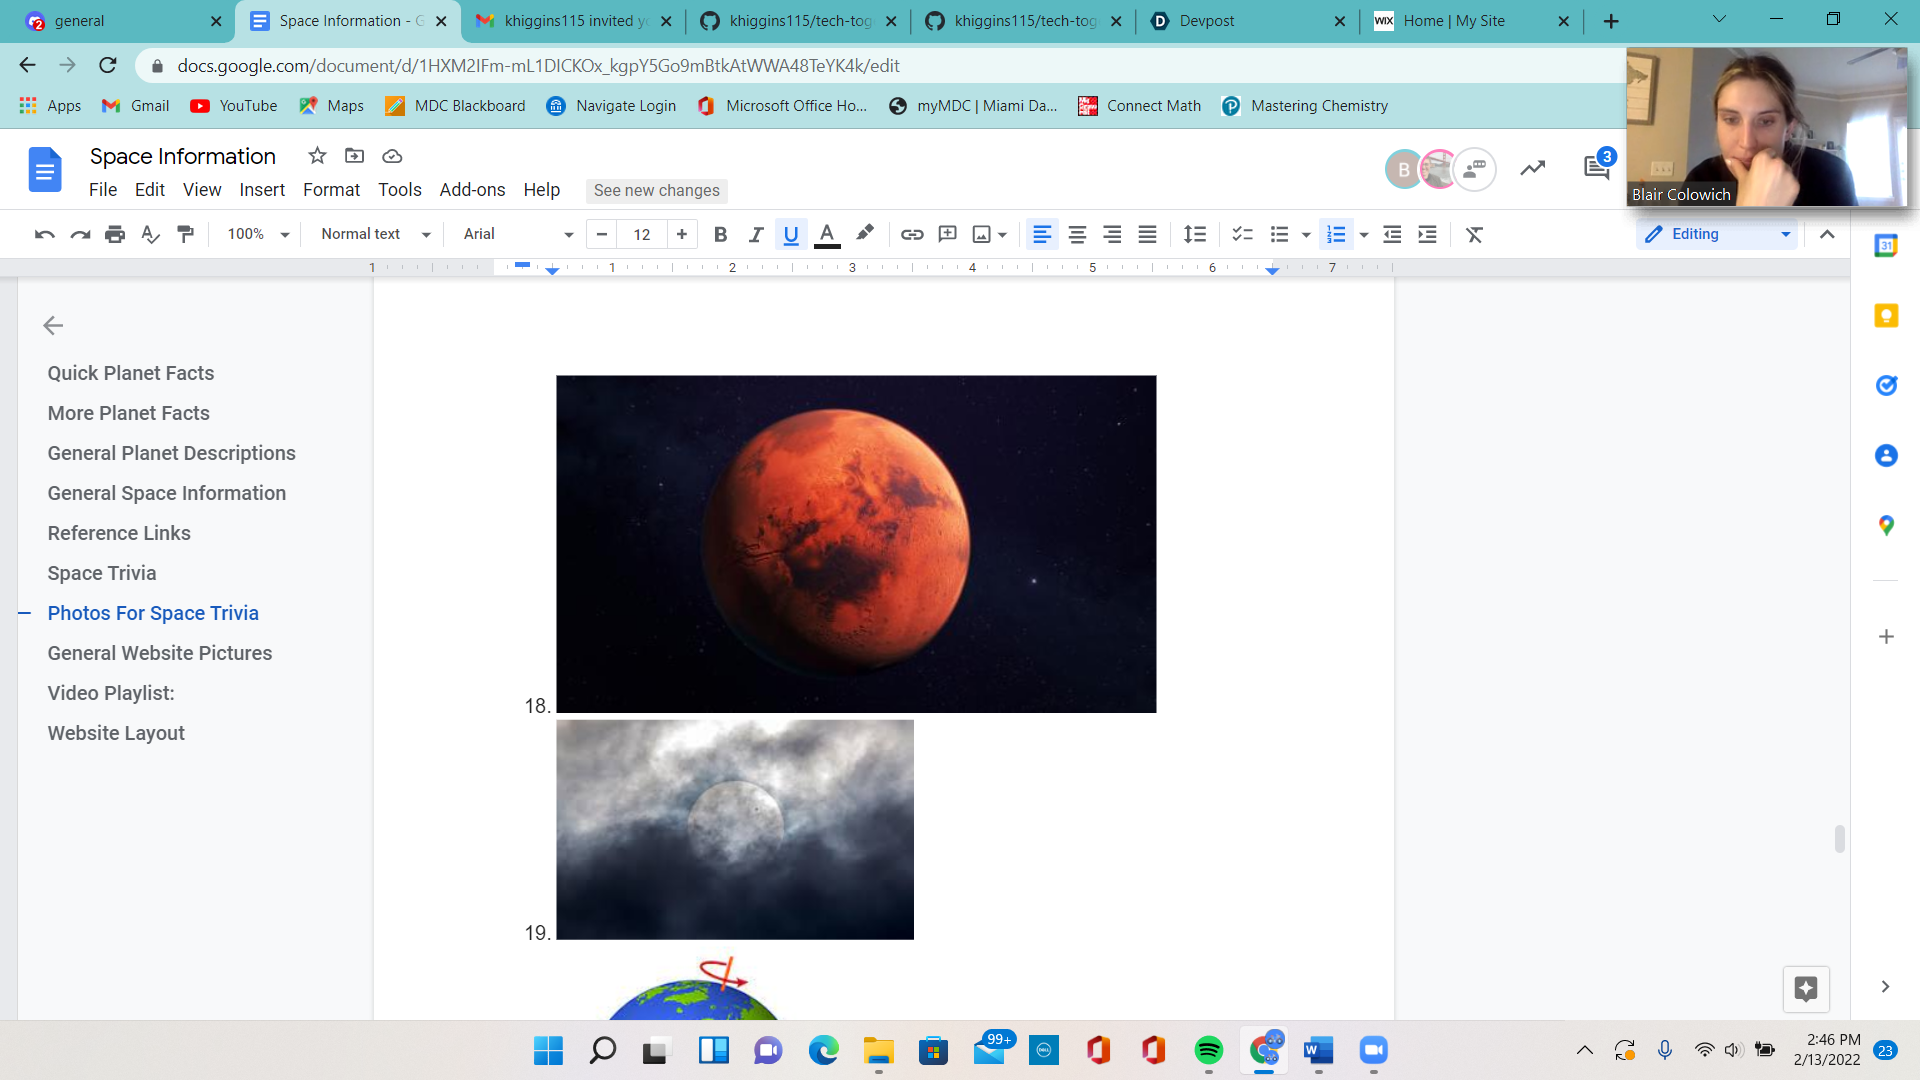Toggle underline formatting
This screenshot has height=1080, width=1920.
click(791, 234)
